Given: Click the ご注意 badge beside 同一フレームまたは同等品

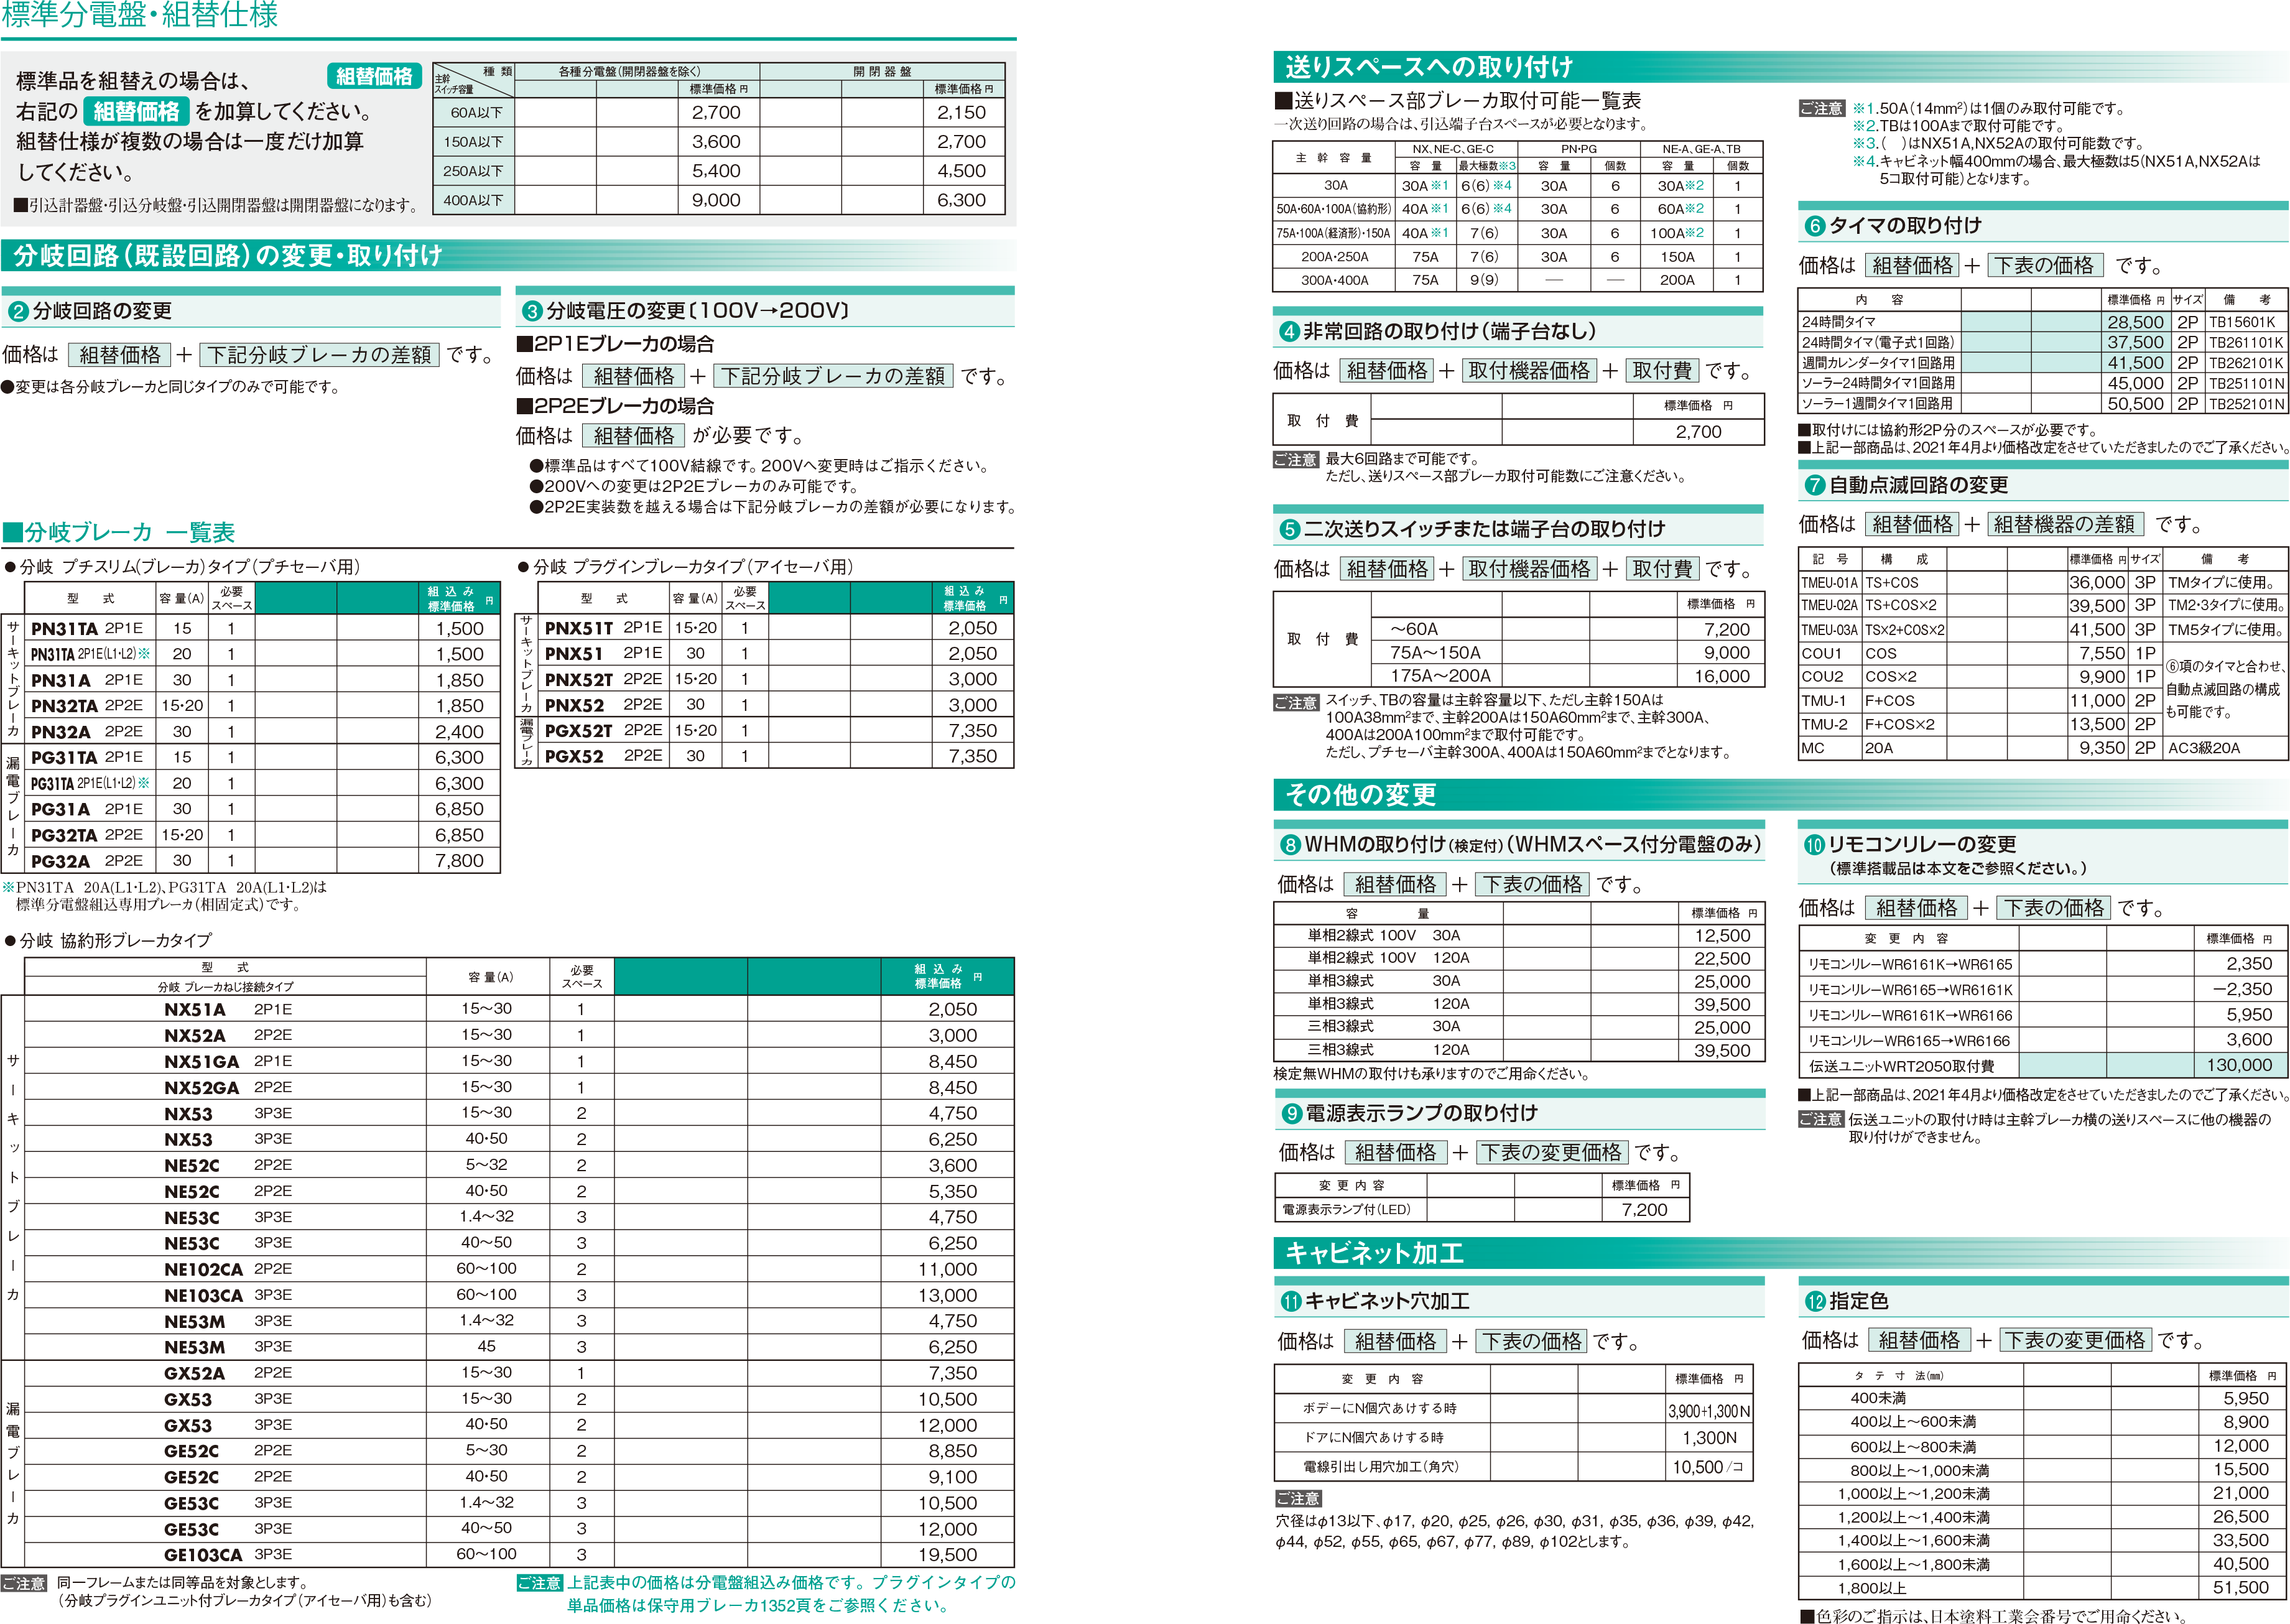Looking at the screenshot, I should [x=24, y=1584].
